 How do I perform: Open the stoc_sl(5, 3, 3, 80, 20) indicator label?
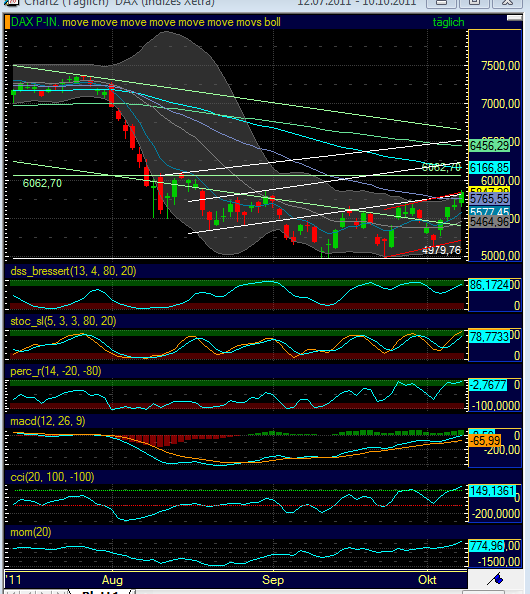point(63,321)
